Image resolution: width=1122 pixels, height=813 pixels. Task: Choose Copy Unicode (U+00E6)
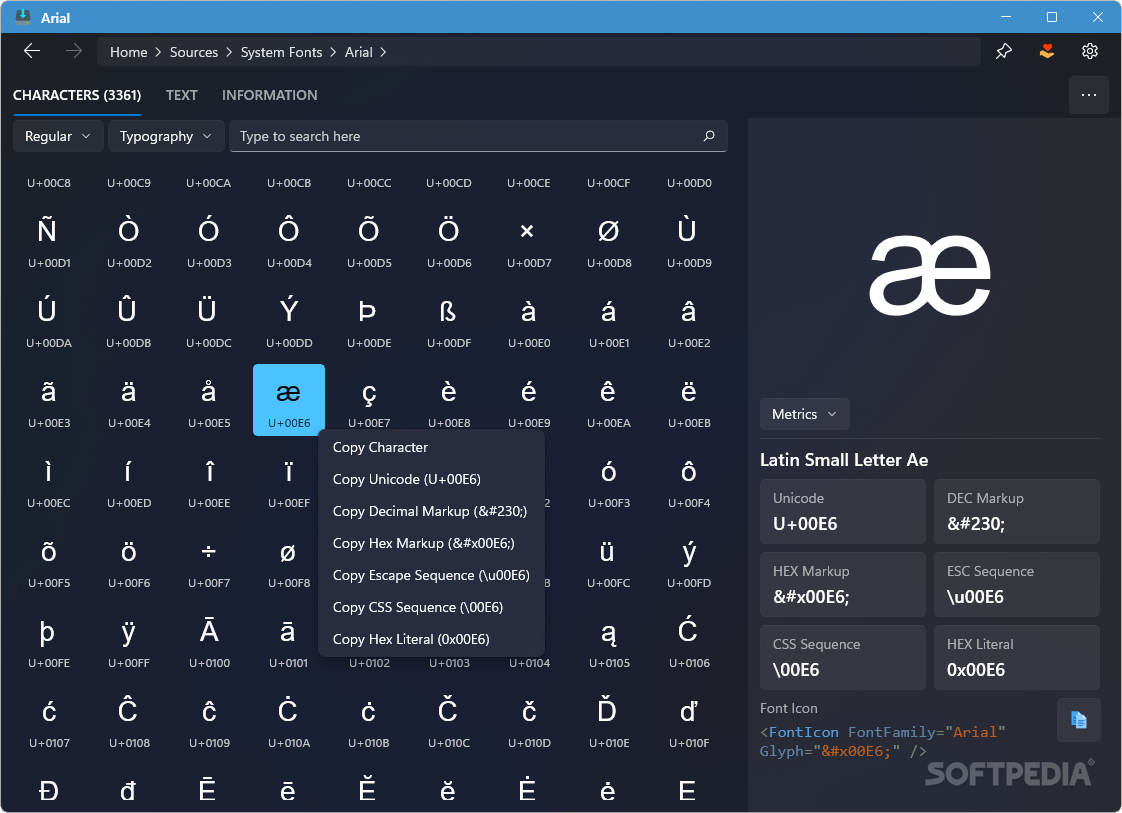(431, 479)
